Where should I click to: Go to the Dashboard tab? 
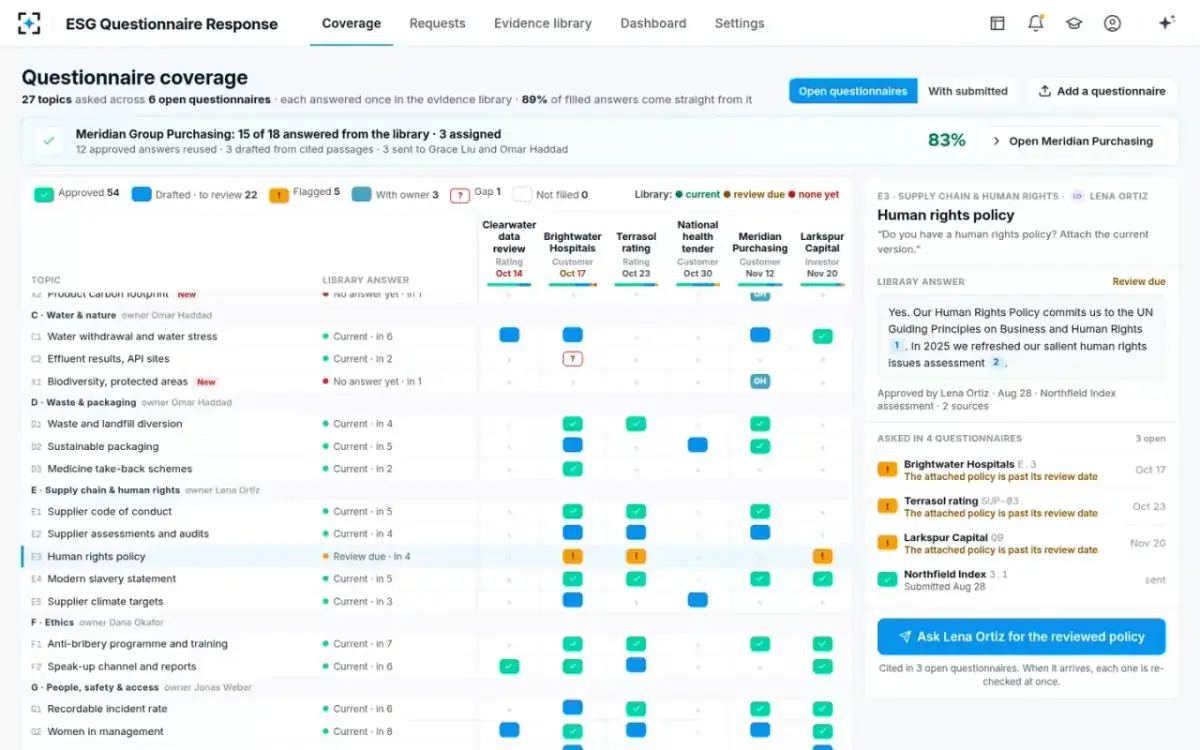tap(653, 23)
